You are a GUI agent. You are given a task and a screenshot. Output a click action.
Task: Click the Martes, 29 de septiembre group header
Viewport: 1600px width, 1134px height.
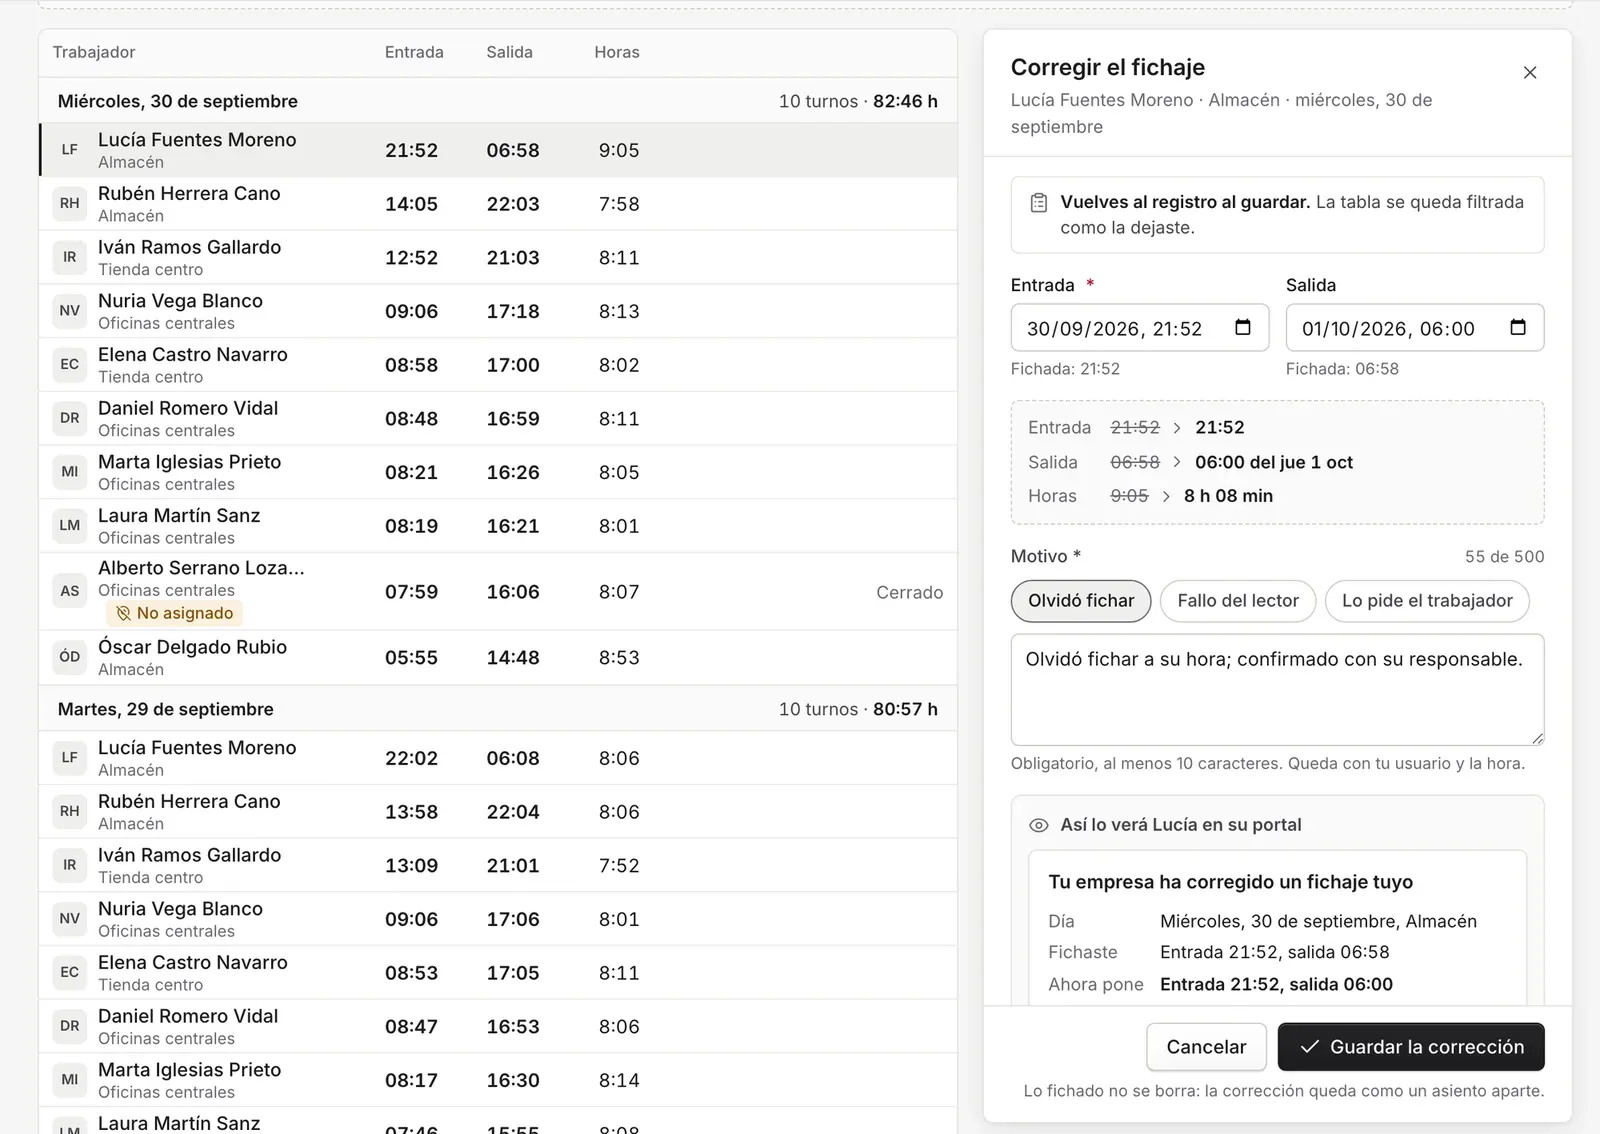point(498,709)
